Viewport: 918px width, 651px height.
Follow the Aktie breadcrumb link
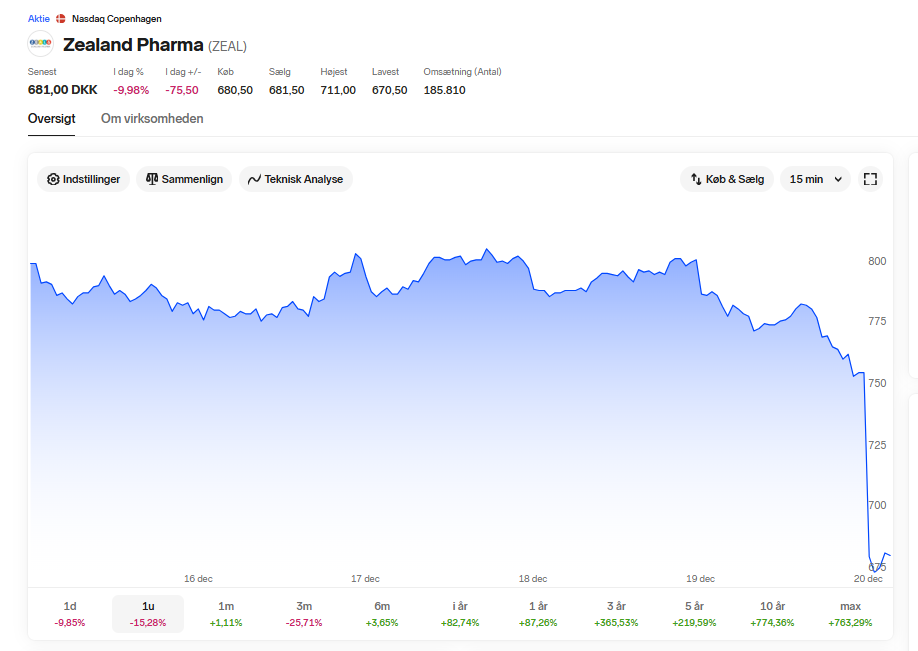point(39,19)
